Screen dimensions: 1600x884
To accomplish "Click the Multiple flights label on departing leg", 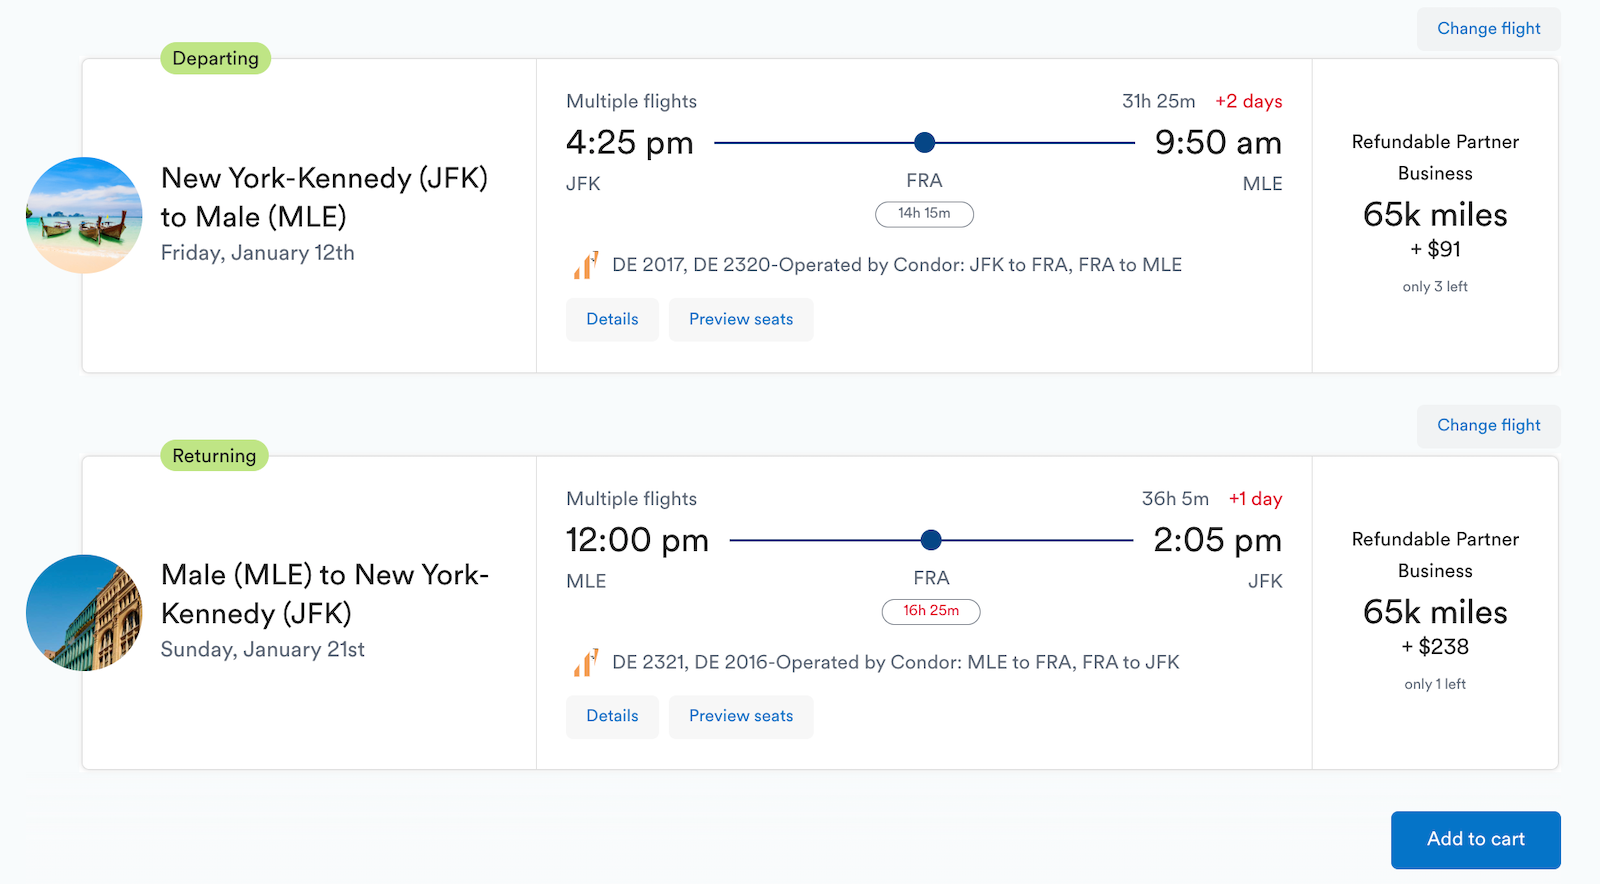I will tap(632, 101).
